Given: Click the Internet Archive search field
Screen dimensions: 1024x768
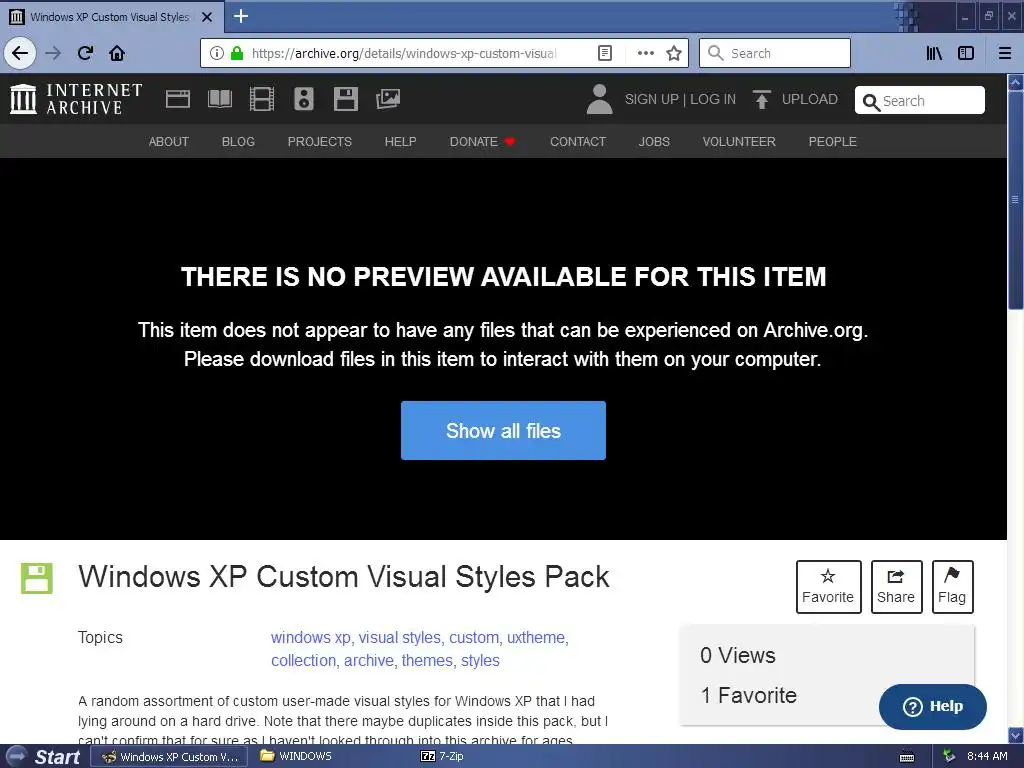Looking at the screenshot, I should (920, 101).
